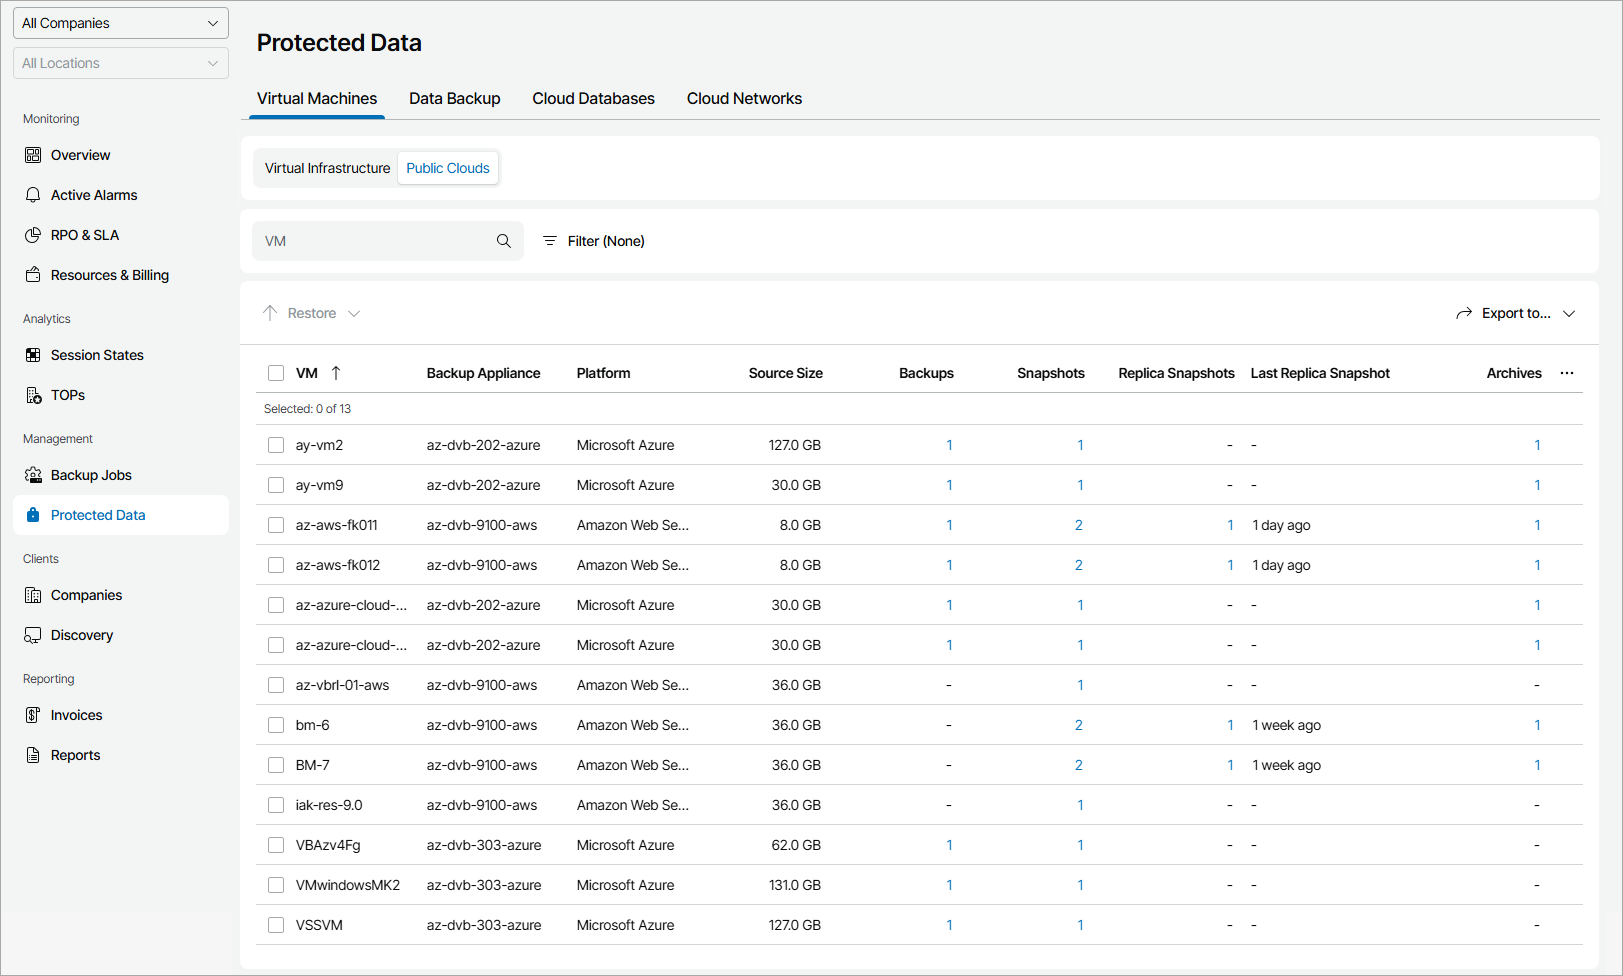Open the Export to... menu

(1516, 312)
